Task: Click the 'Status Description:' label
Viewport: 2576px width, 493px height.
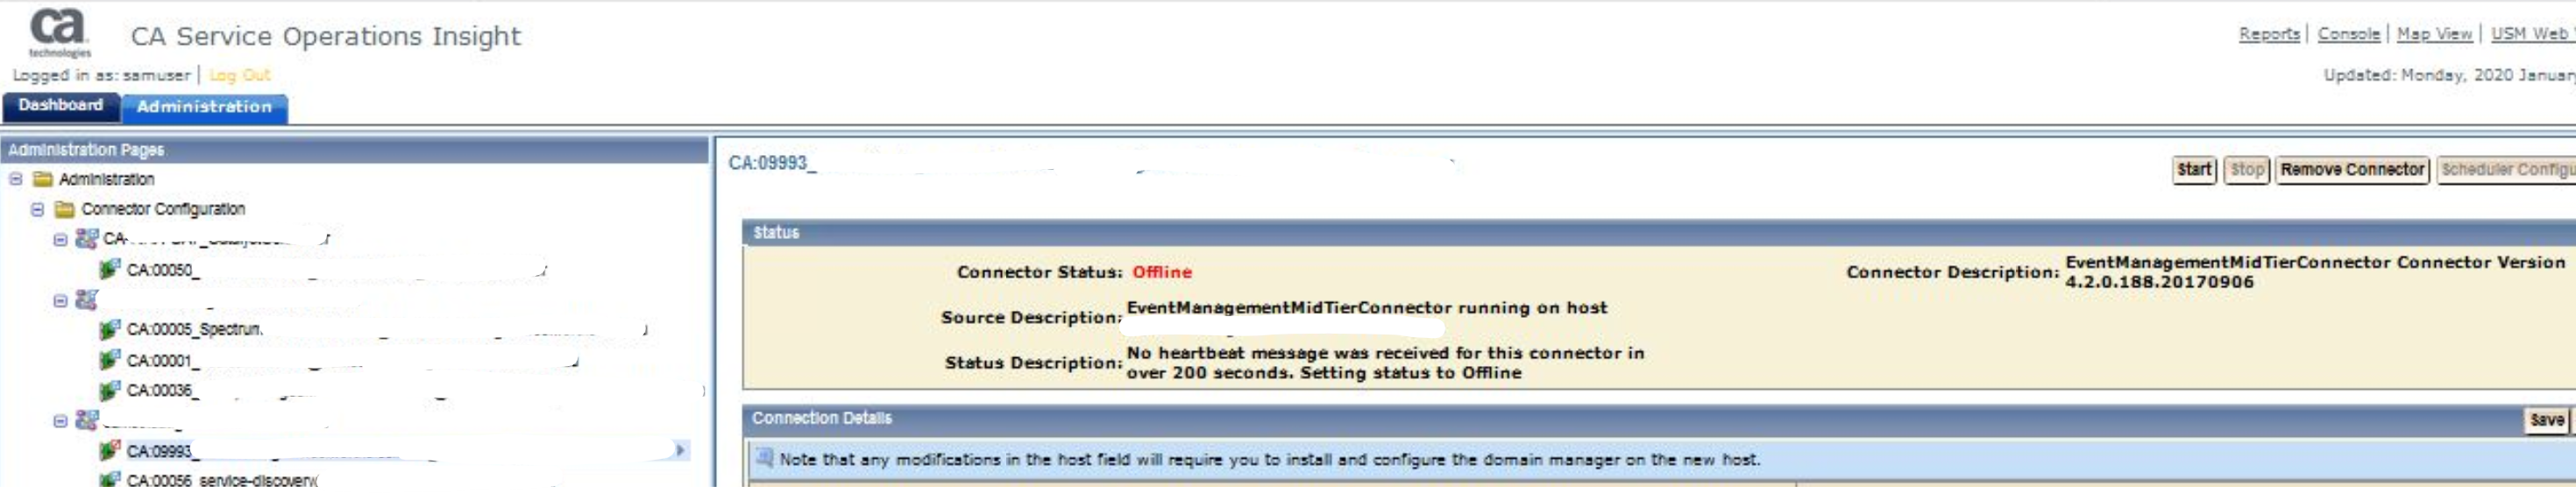Action: click(1033, 365)
